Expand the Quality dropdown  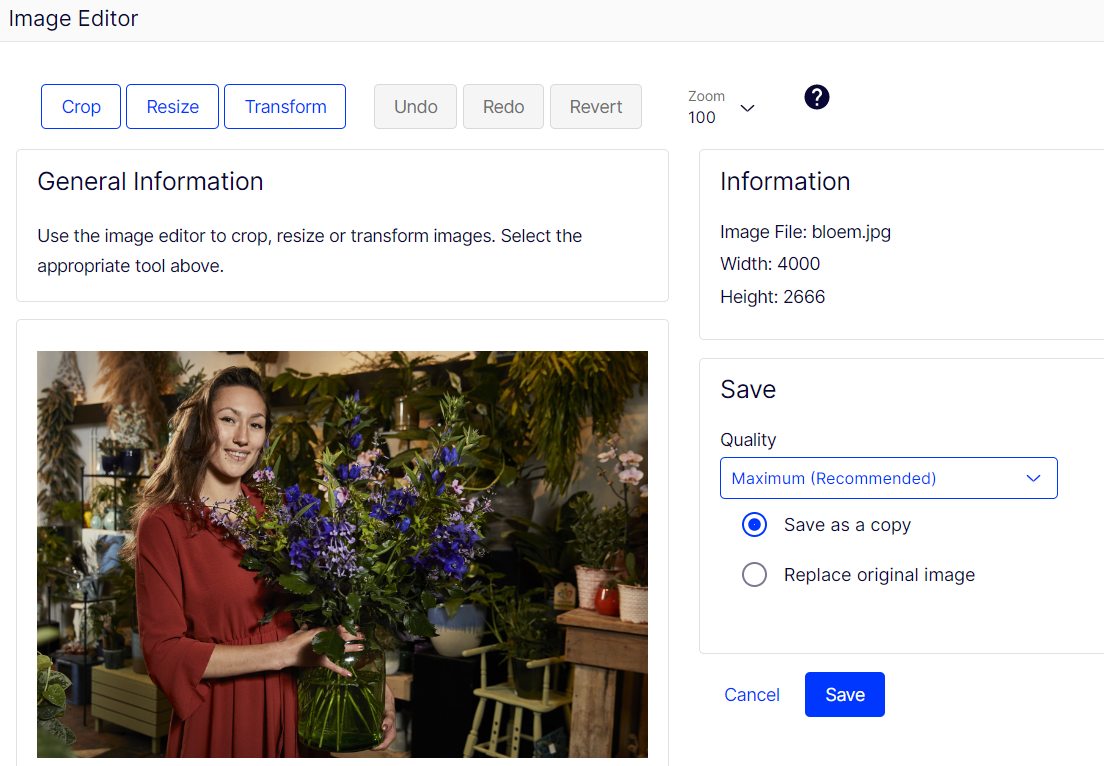pos(887,478)
